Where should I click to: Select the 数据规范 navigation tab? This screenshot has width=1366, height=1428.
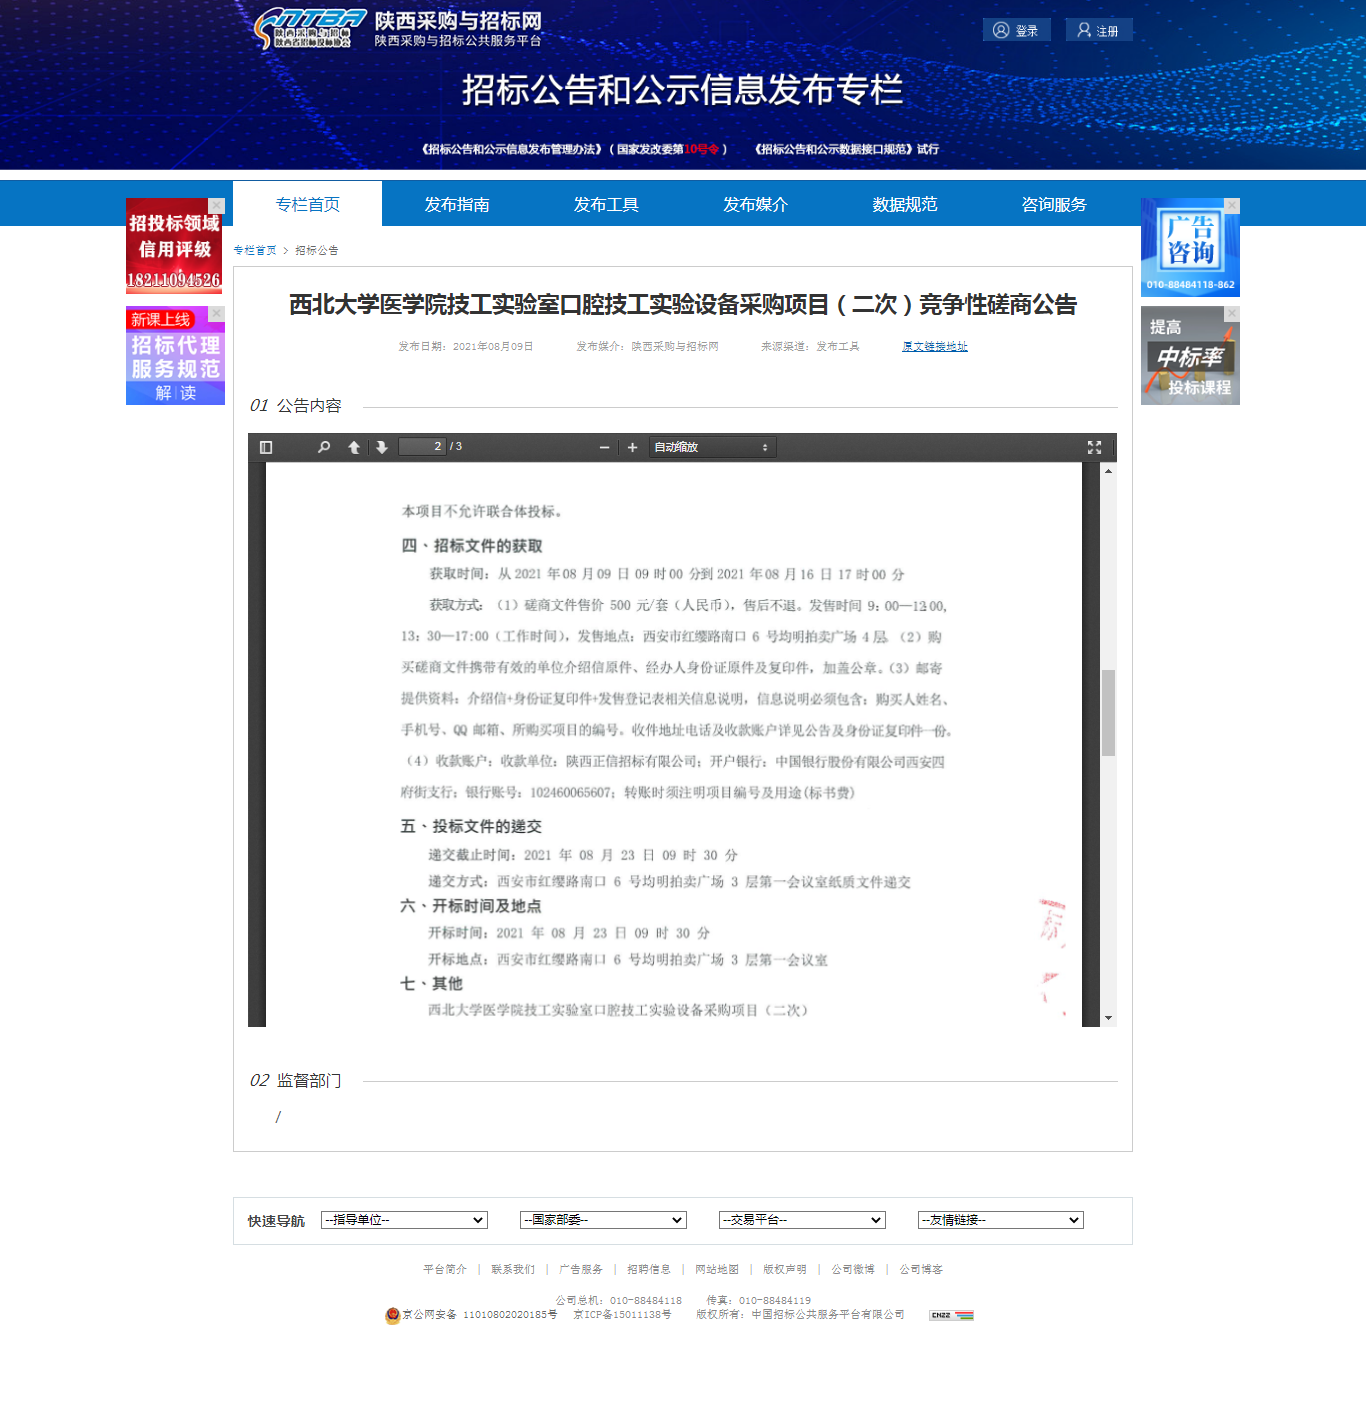pos(905,204)
